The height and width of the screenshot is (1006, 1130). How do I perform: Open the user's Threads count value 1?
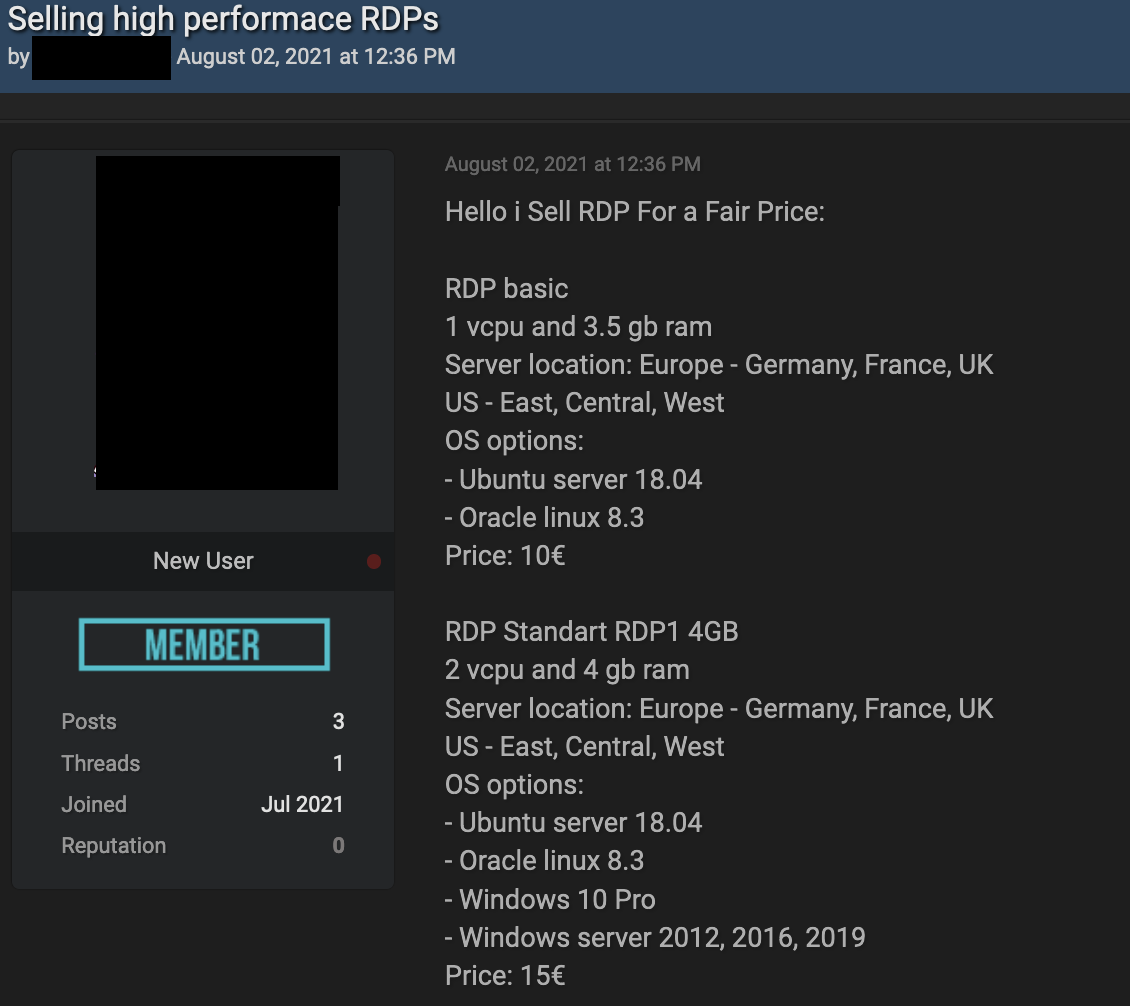click(338, 764)
